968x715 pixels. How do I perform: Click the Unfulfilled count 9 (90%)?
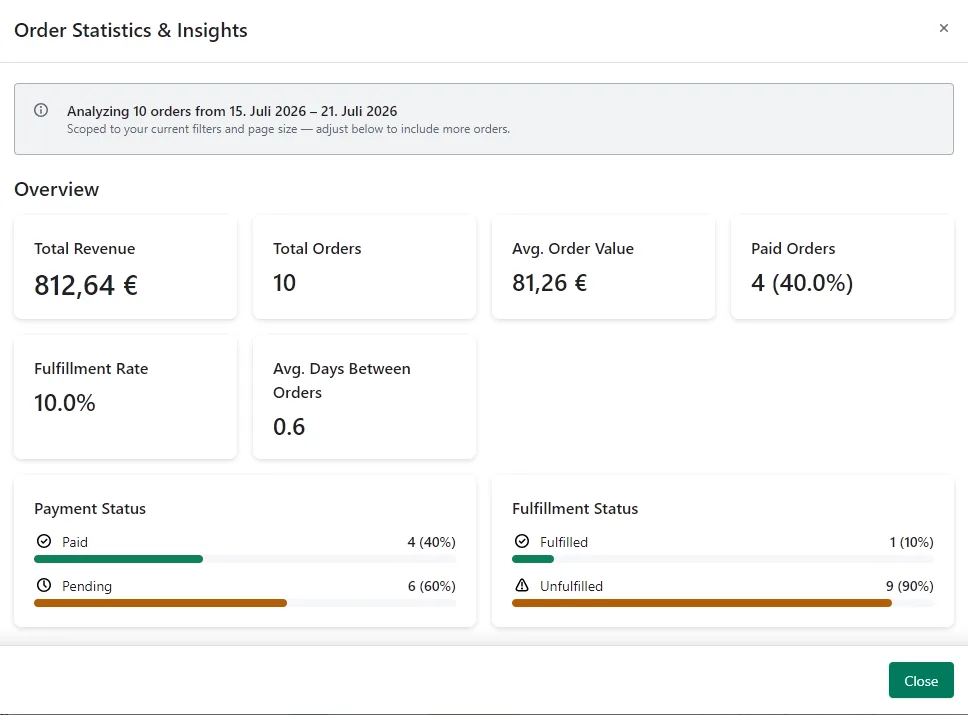coord(909,586)
